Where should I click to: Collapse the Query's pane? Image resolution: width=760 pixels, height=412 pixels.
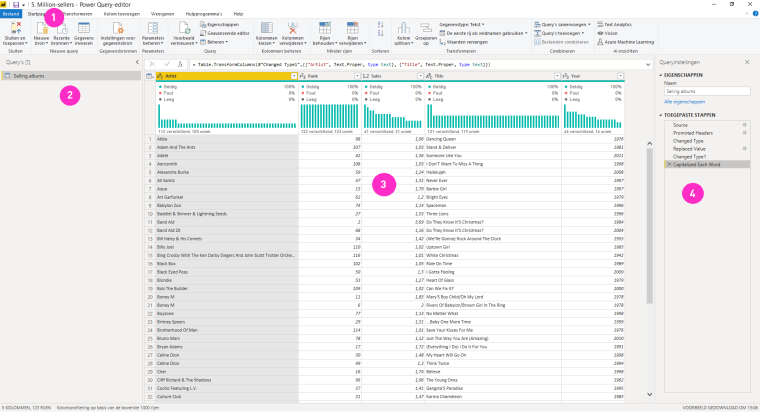pos(137,62)
